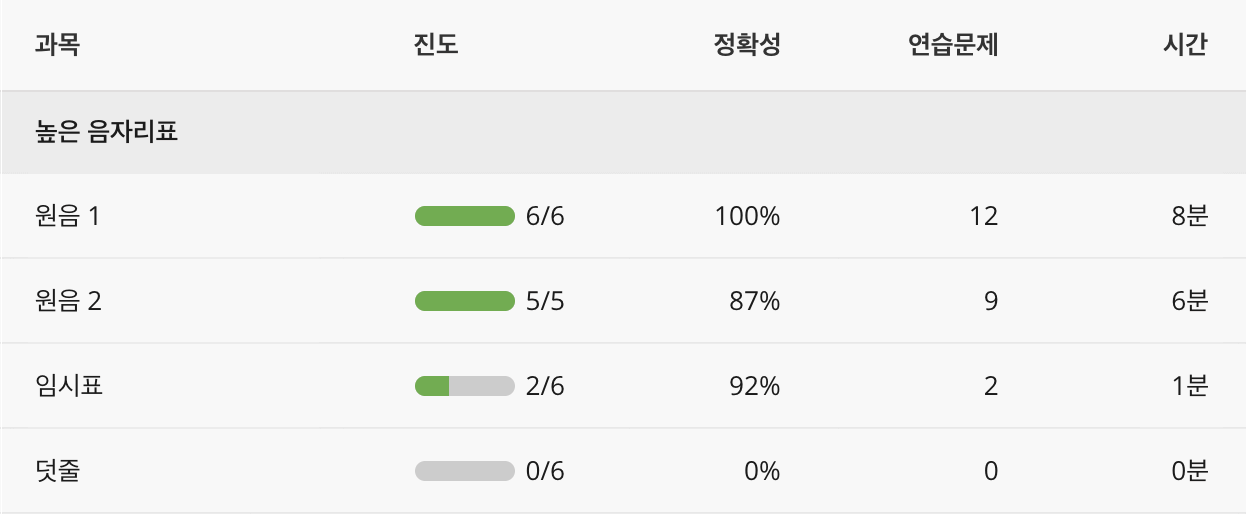Screen dimensions: 1246x514
Task: Click the 2/6 progress count
Action: click(x=545, y=386)
